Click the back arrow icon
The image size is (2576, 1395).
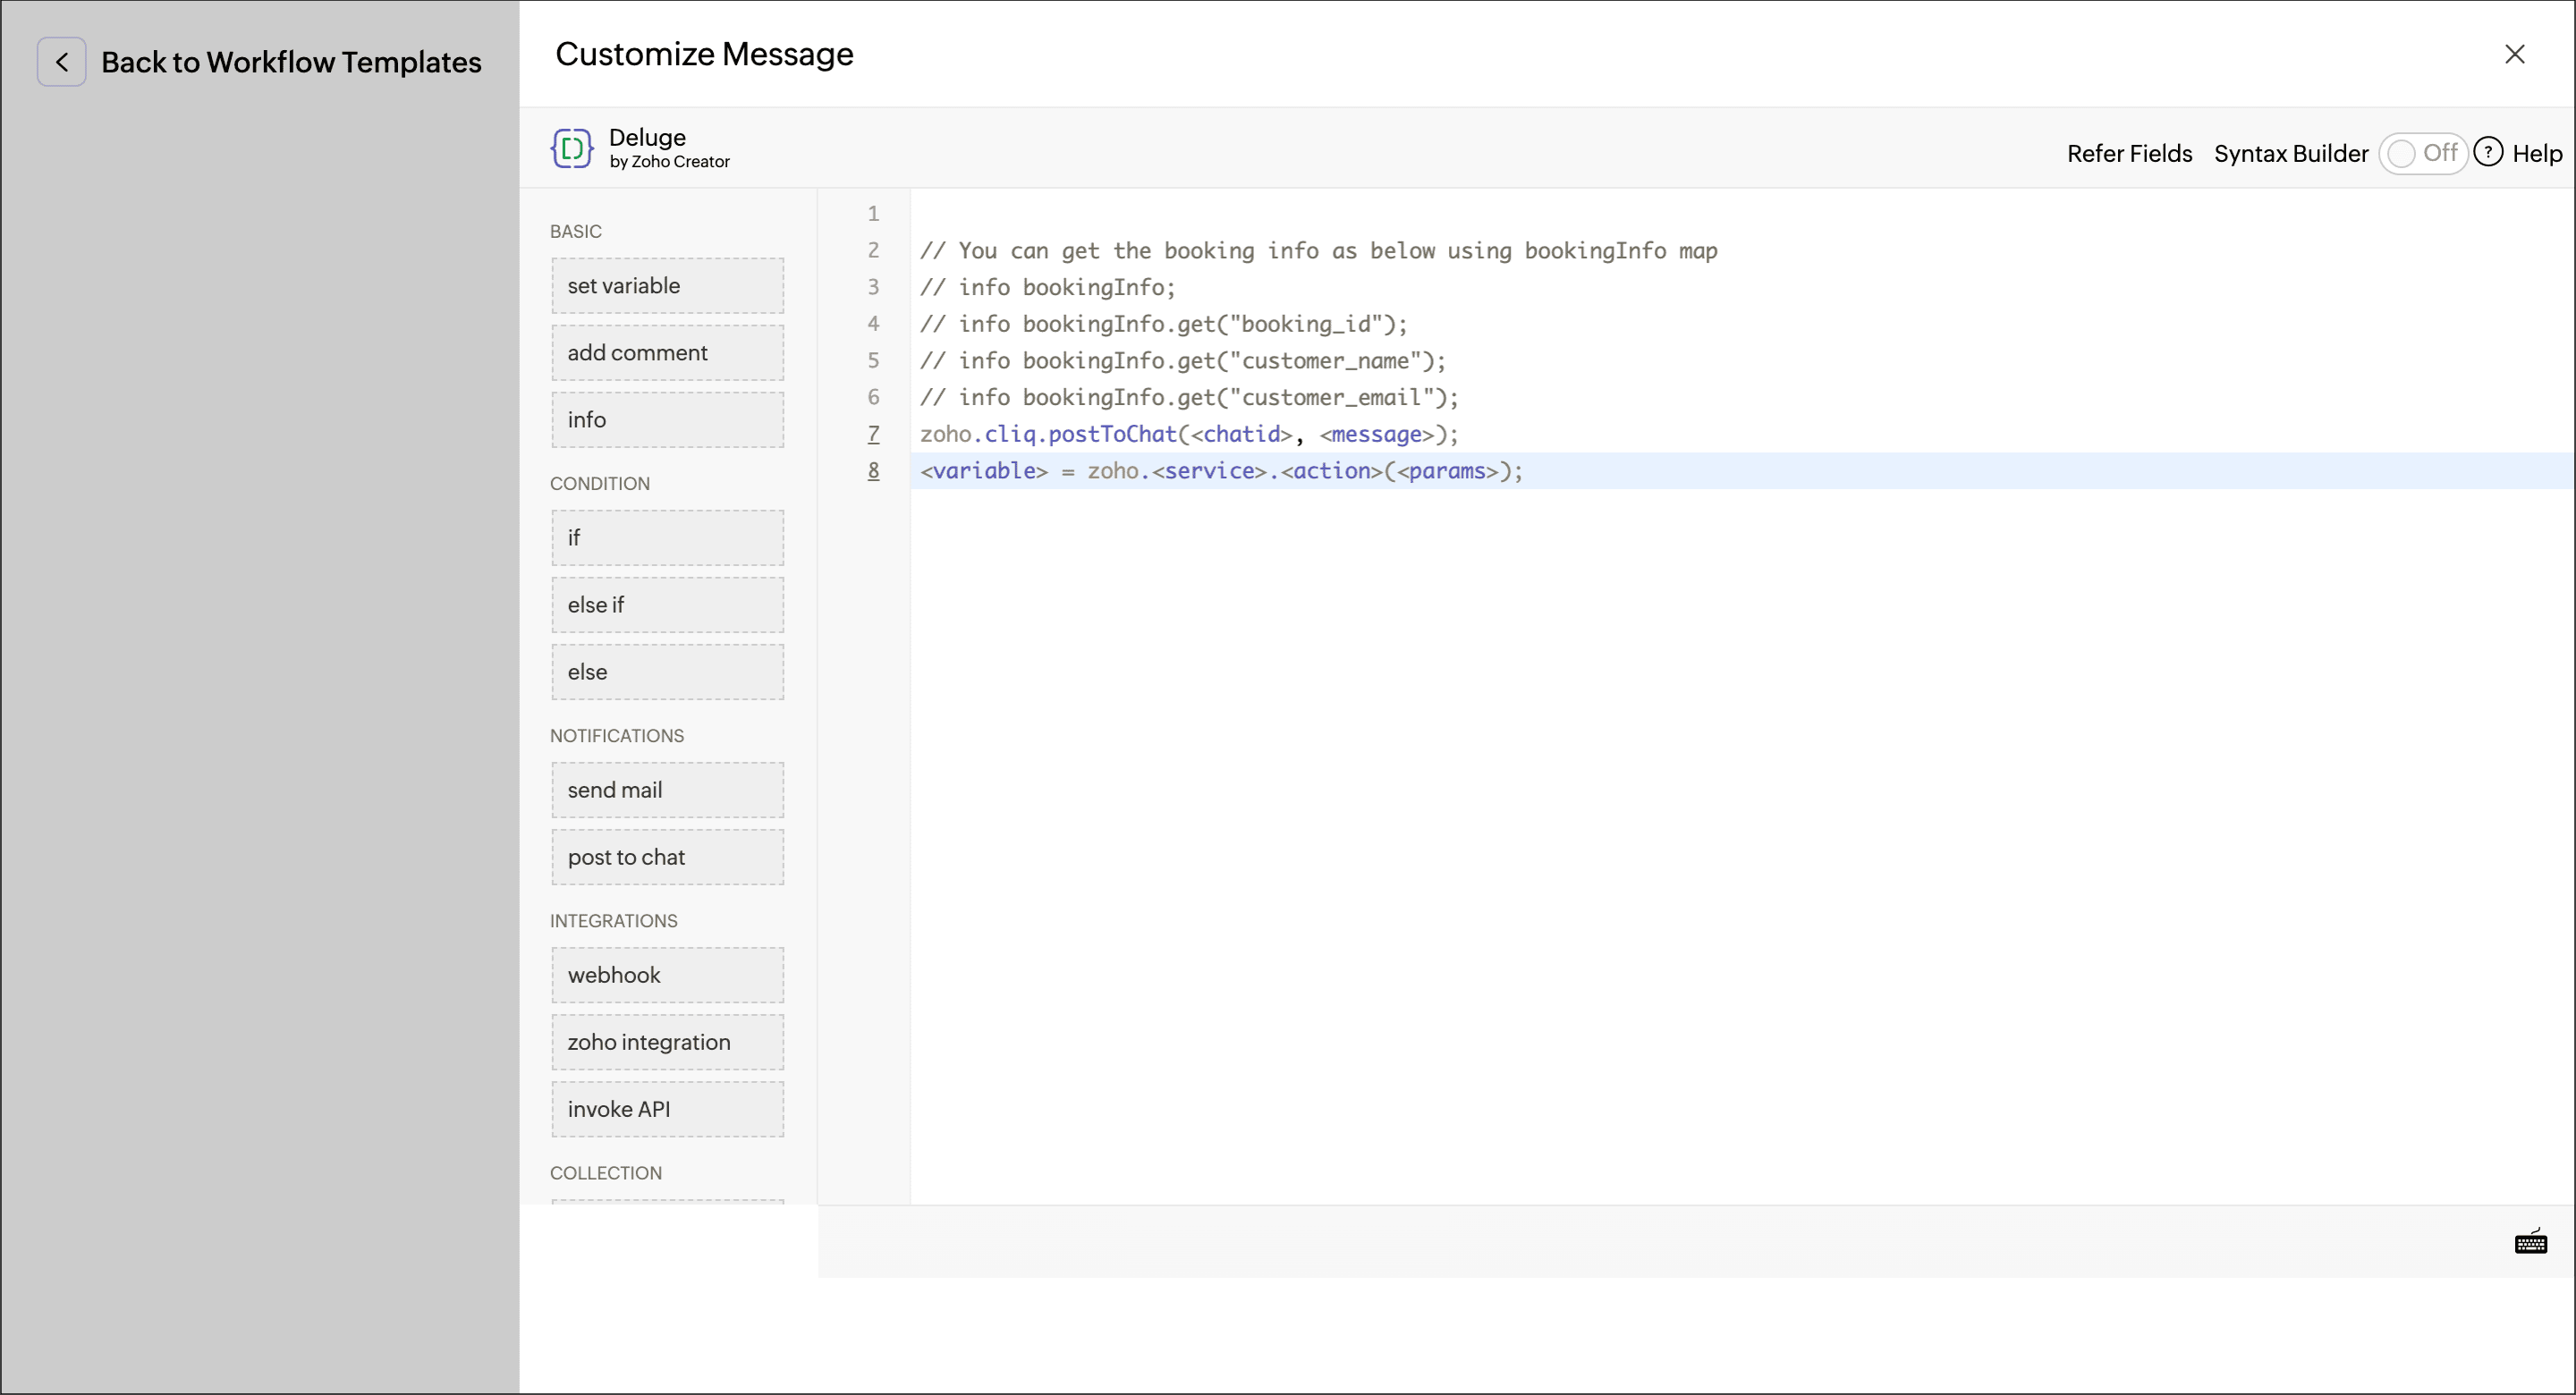click(61, 62)
